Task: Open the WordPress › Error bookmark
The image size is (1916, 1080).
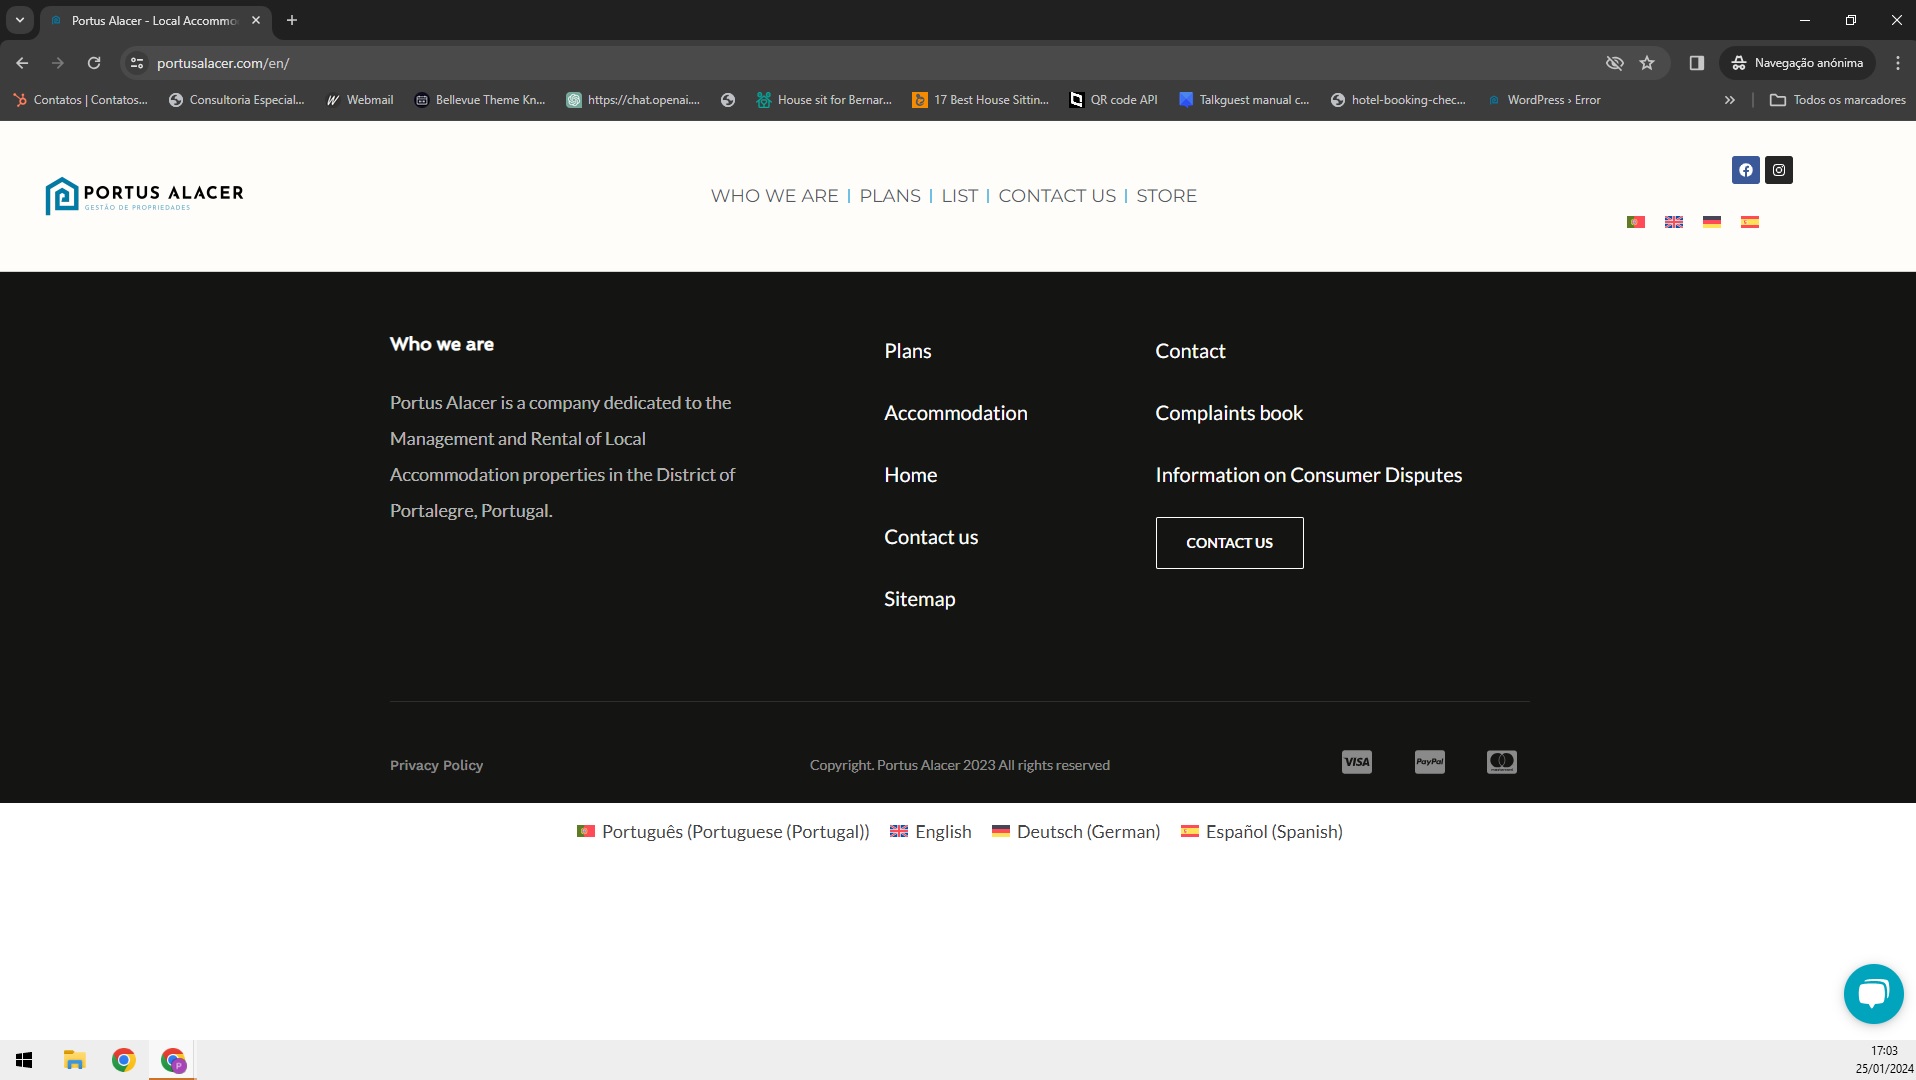Action: pos(1544,100)
